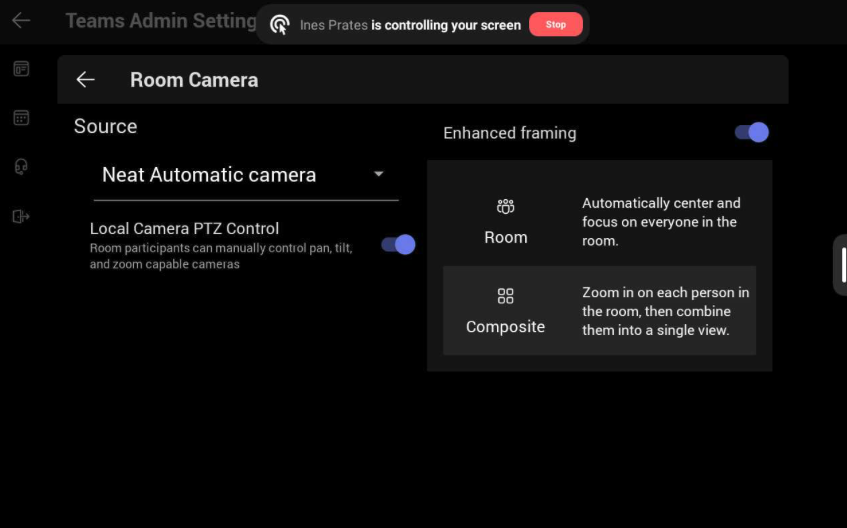Image resolution: width=847 pixels, height=528 pixels.
Task: Select the Composite framing label
Action: (x=505, y=327)
